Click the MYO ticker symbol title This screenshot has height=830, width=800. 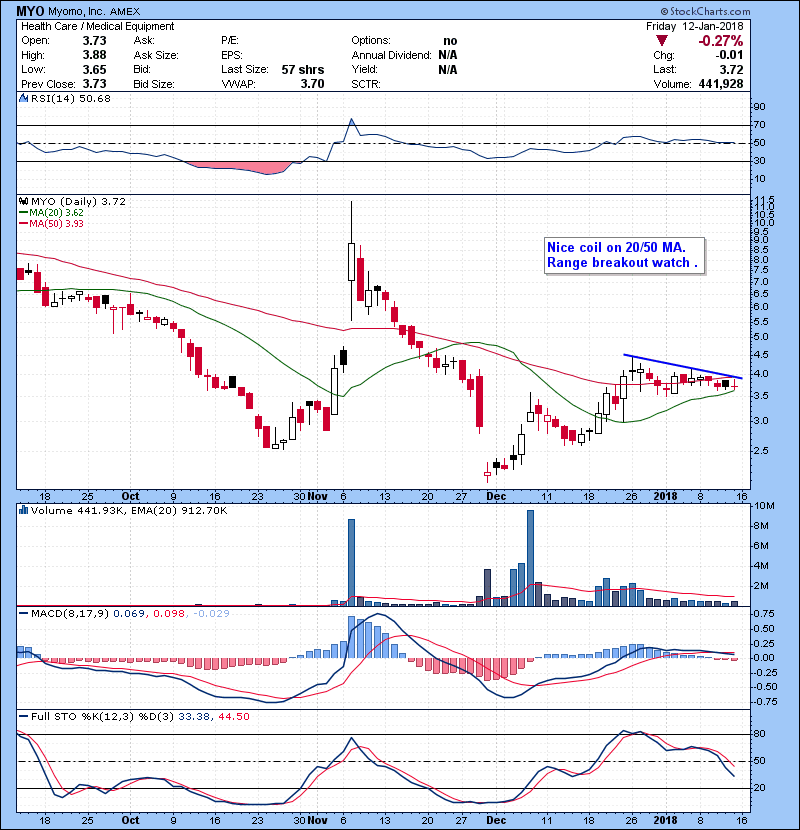tap(30, 11)
